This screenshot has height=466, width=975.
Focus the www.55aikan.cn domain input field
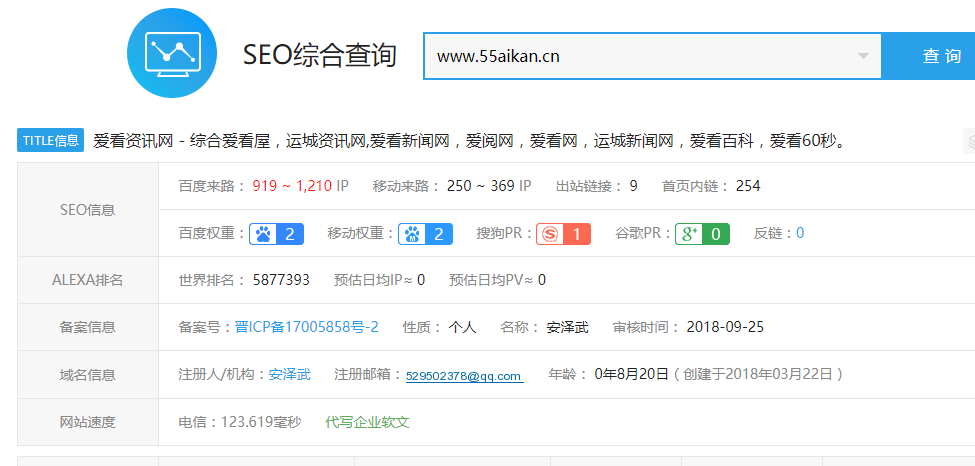(x=640, y=56)
